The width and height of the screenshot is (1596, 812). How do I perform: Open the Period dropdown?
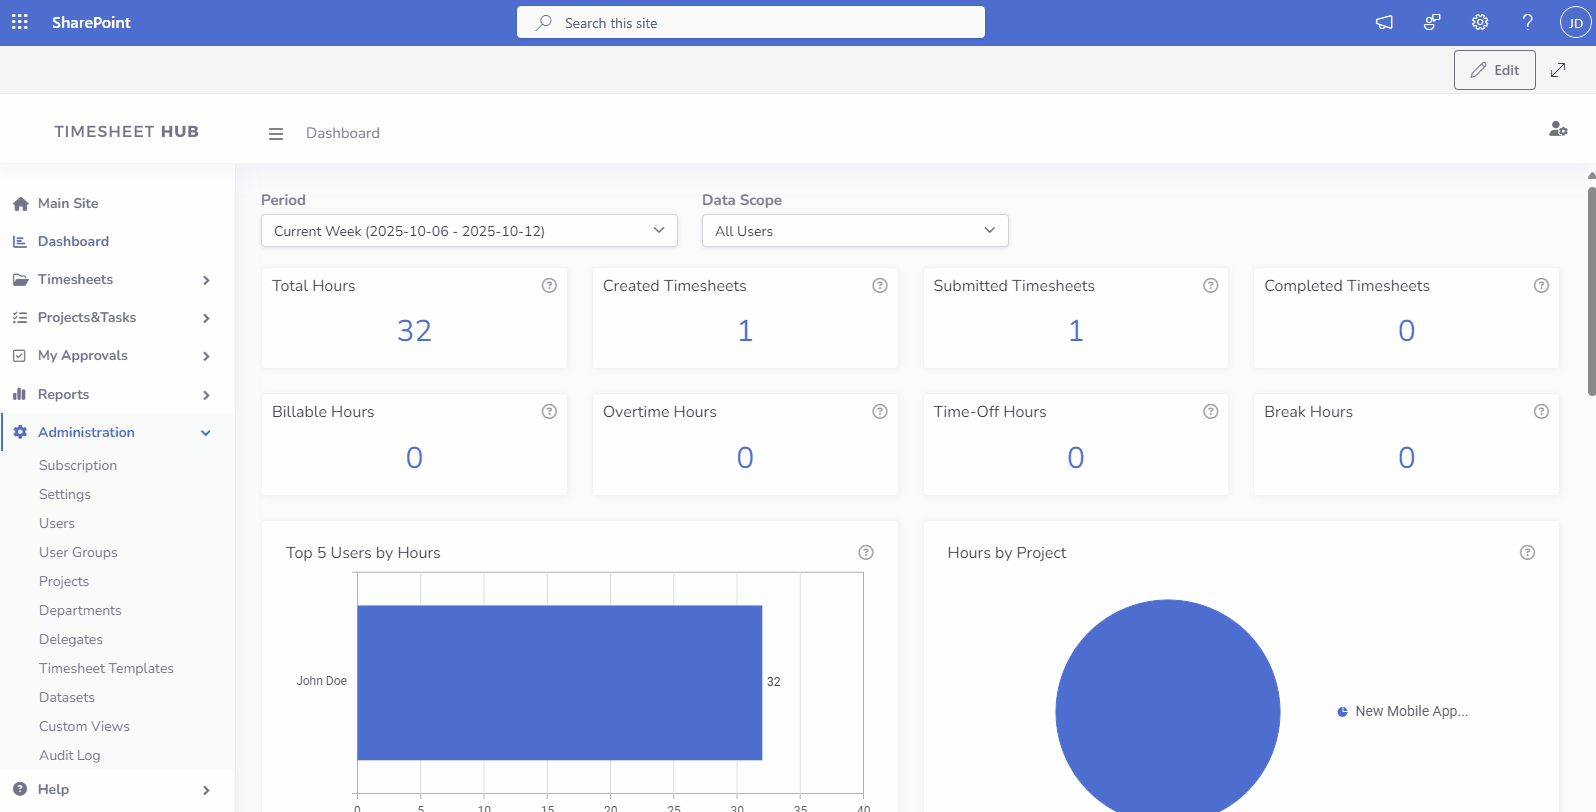click(x=469, y=231)
